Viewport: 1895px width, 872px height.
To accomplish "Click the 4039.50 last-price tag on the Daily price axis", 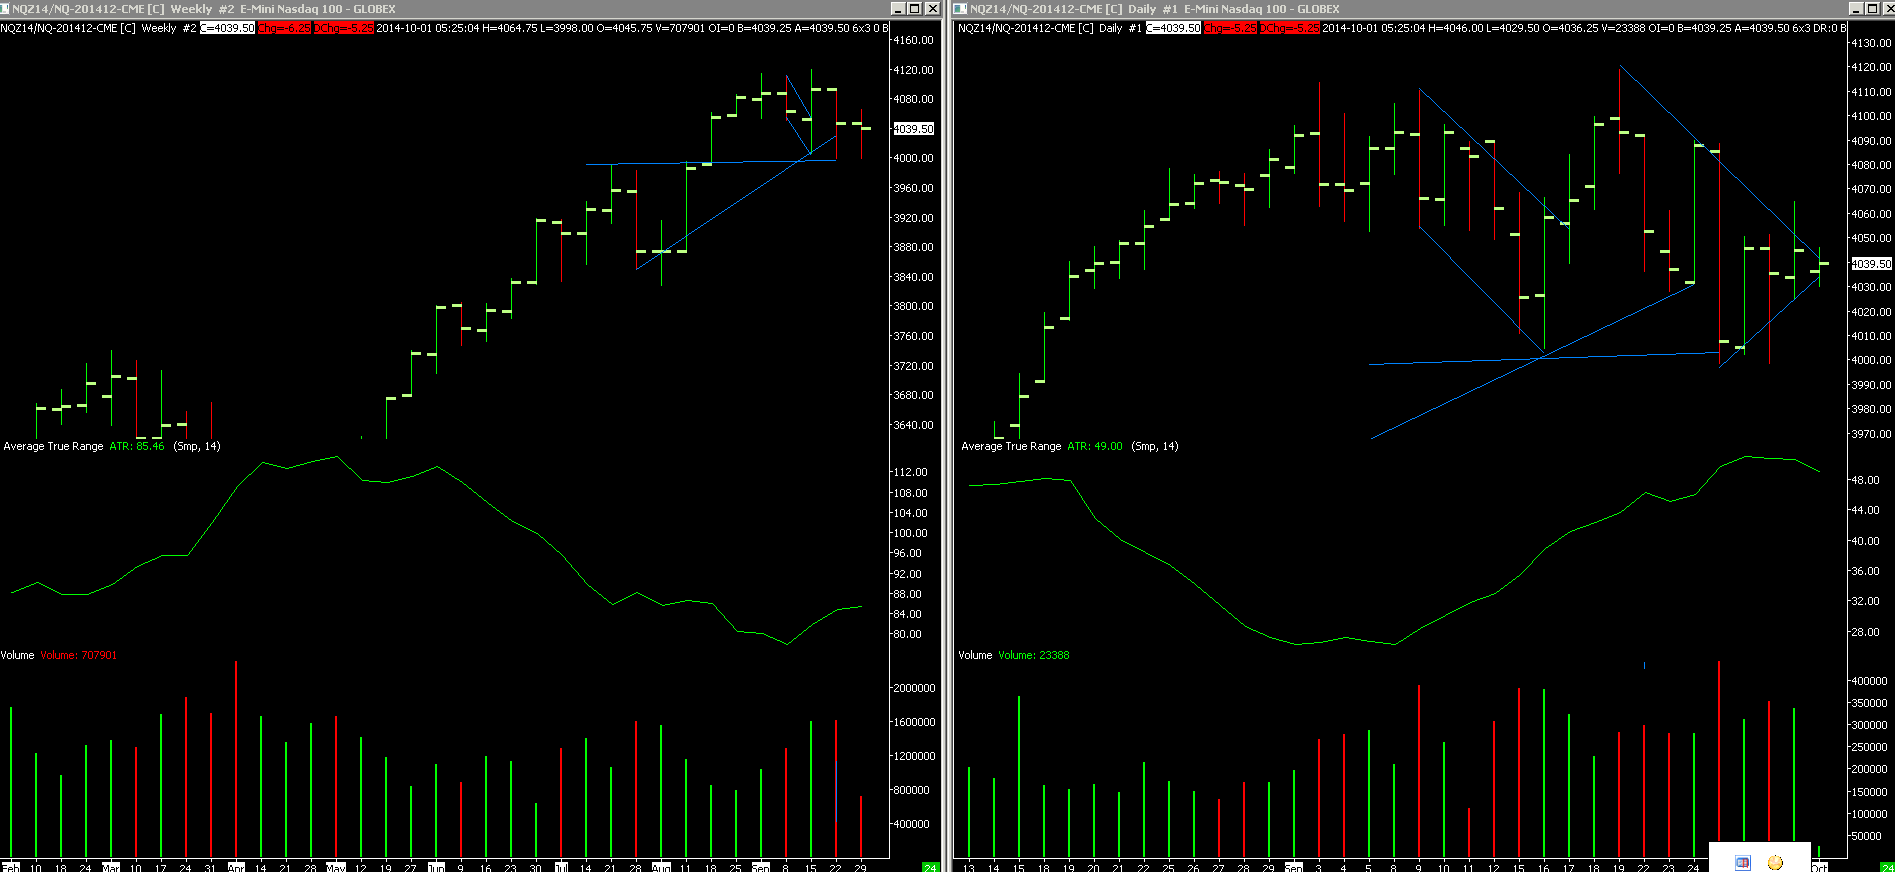I will click(1871, 264).
